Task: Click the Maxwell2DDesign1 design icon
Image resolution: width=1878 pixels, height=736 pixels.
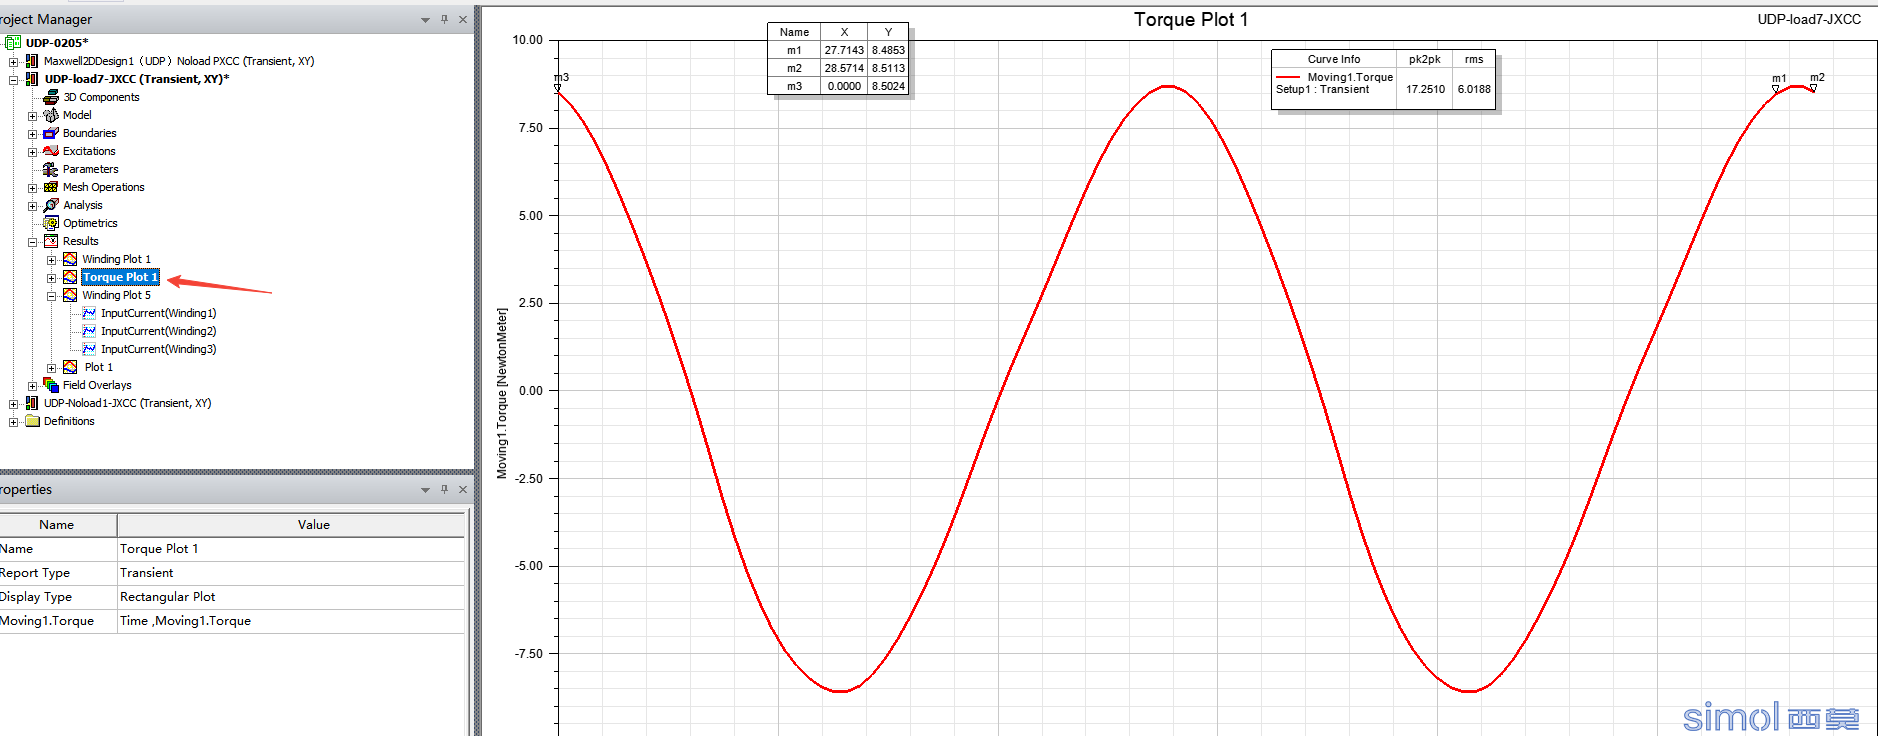Action: click(32, 61)
